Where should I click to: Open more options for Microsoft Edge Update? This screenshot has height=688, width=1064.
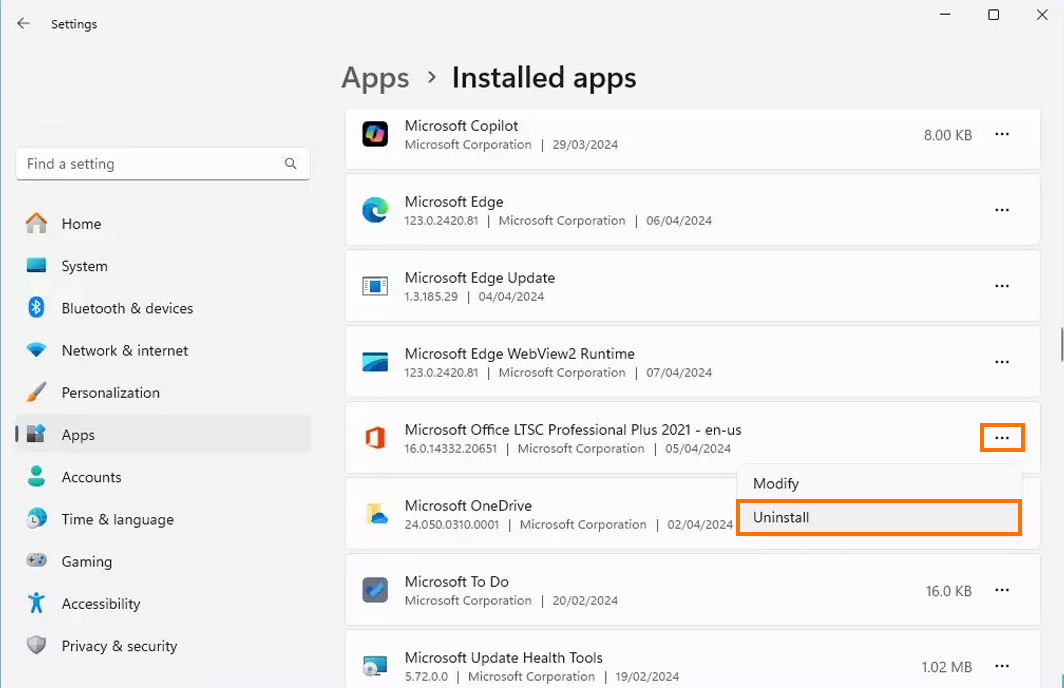click(x=1002, y=286)
